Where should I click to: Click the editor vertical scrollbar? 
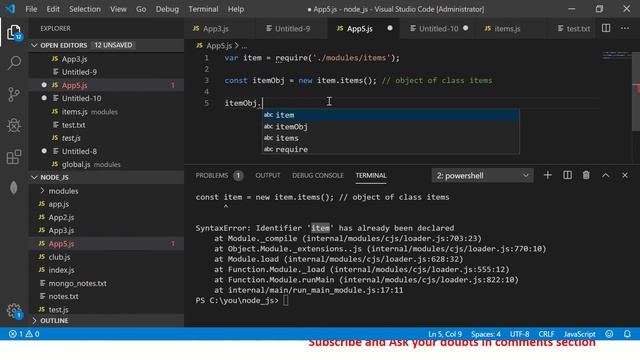click(x=636, y=90)
